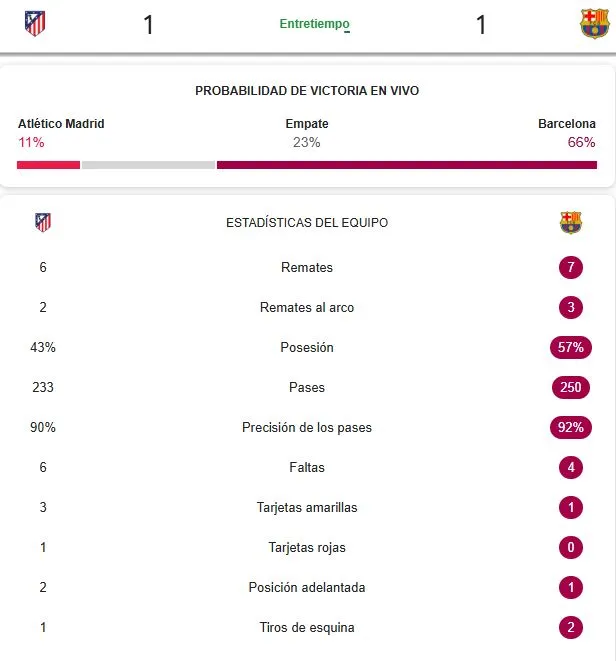Select Barcelona's 250 passes badge
Image resolution: width=616 pixels, height=661 pixels.
click(571, 387)
